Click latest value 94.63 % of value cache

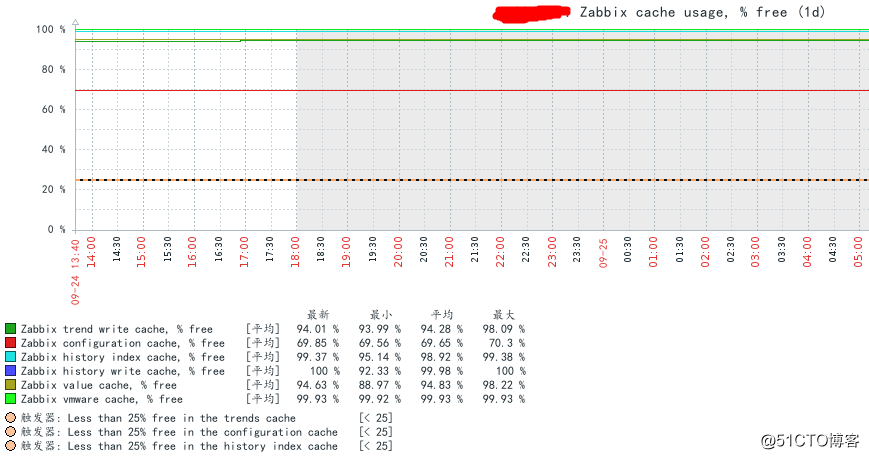318,385
